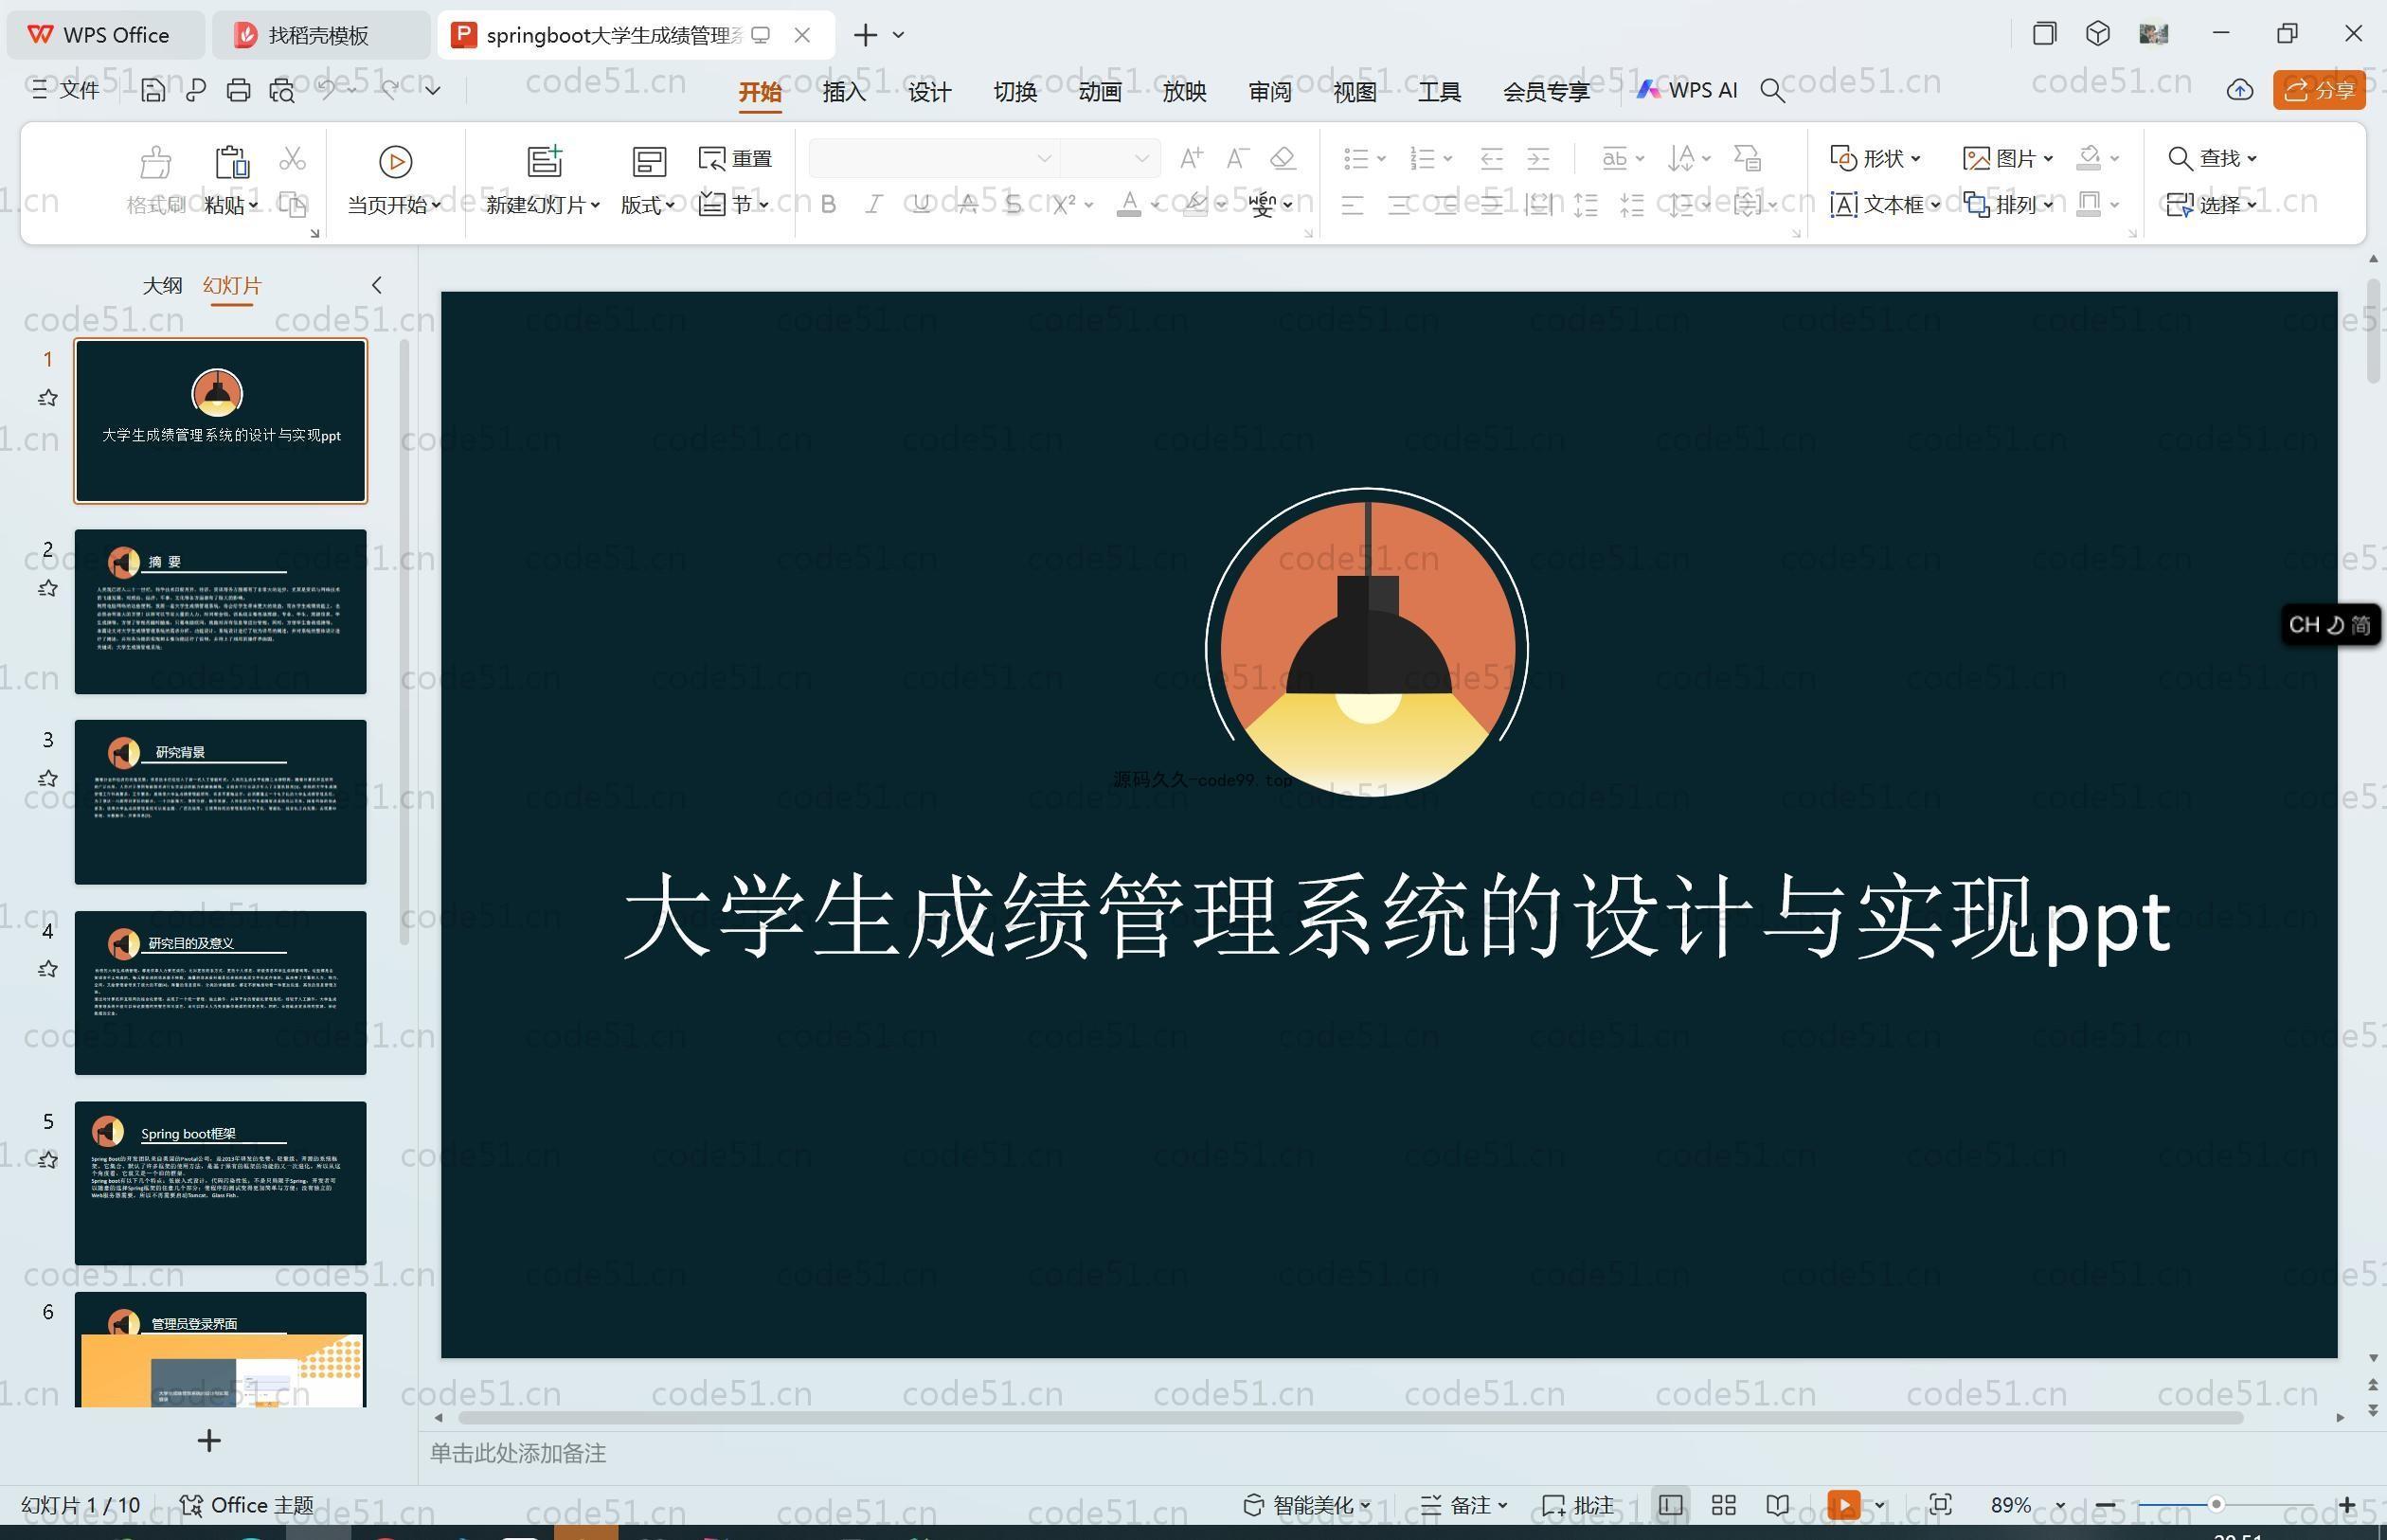
Task: Open the Arrange (排列) dropdown
Action: point(2009,204)
